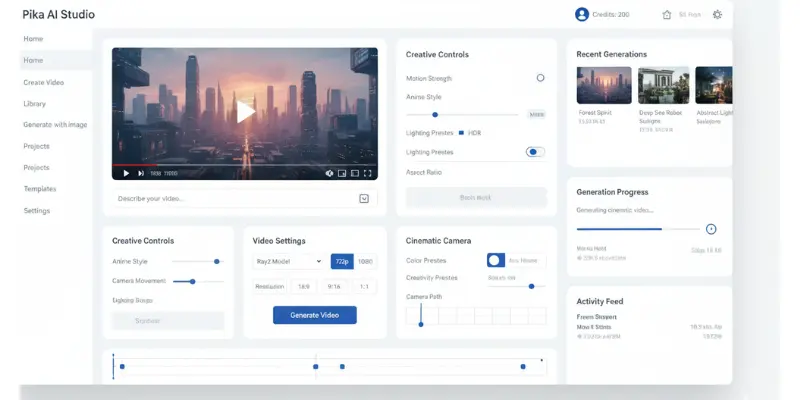Click the small play button in the video controls
This screenshot has width=800, height=400.
[126, 173]
